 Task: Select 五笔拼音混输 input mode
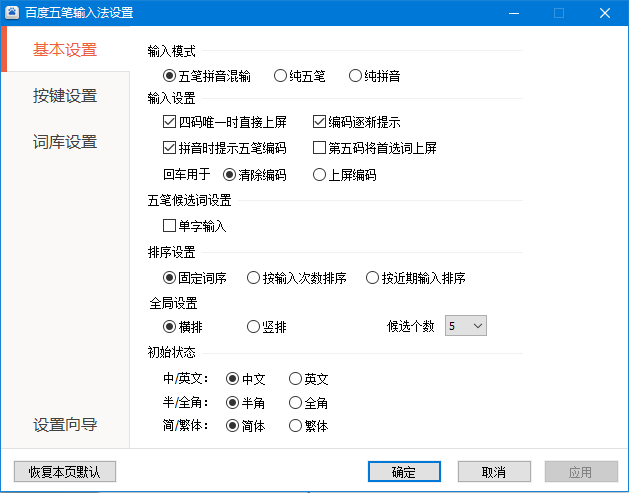(x=207, y=76)
